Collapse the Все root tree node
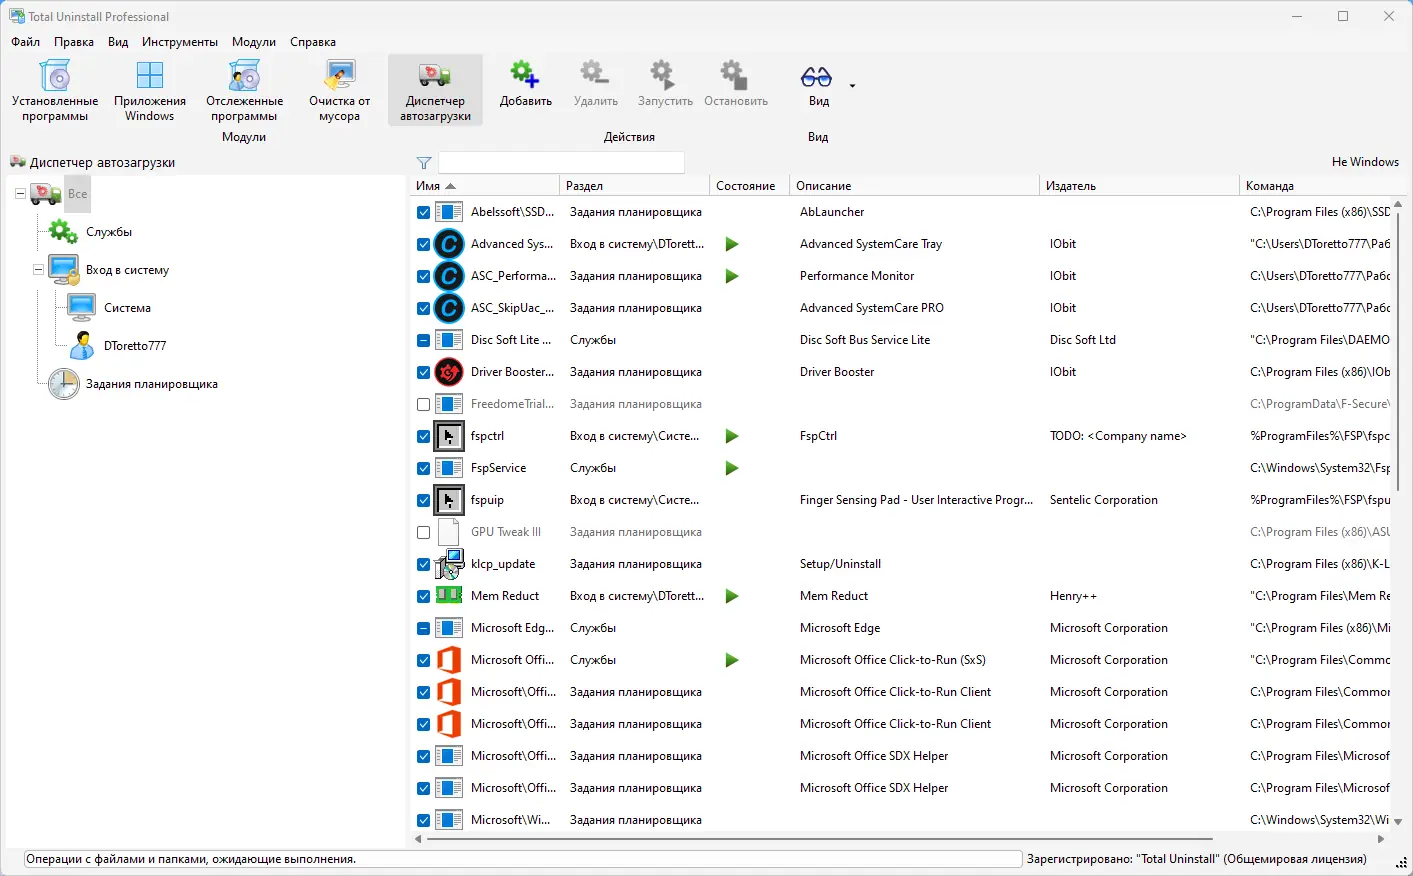Image resolution: width=1413 pixels, height=876 pixels. (x=20, y=194)
